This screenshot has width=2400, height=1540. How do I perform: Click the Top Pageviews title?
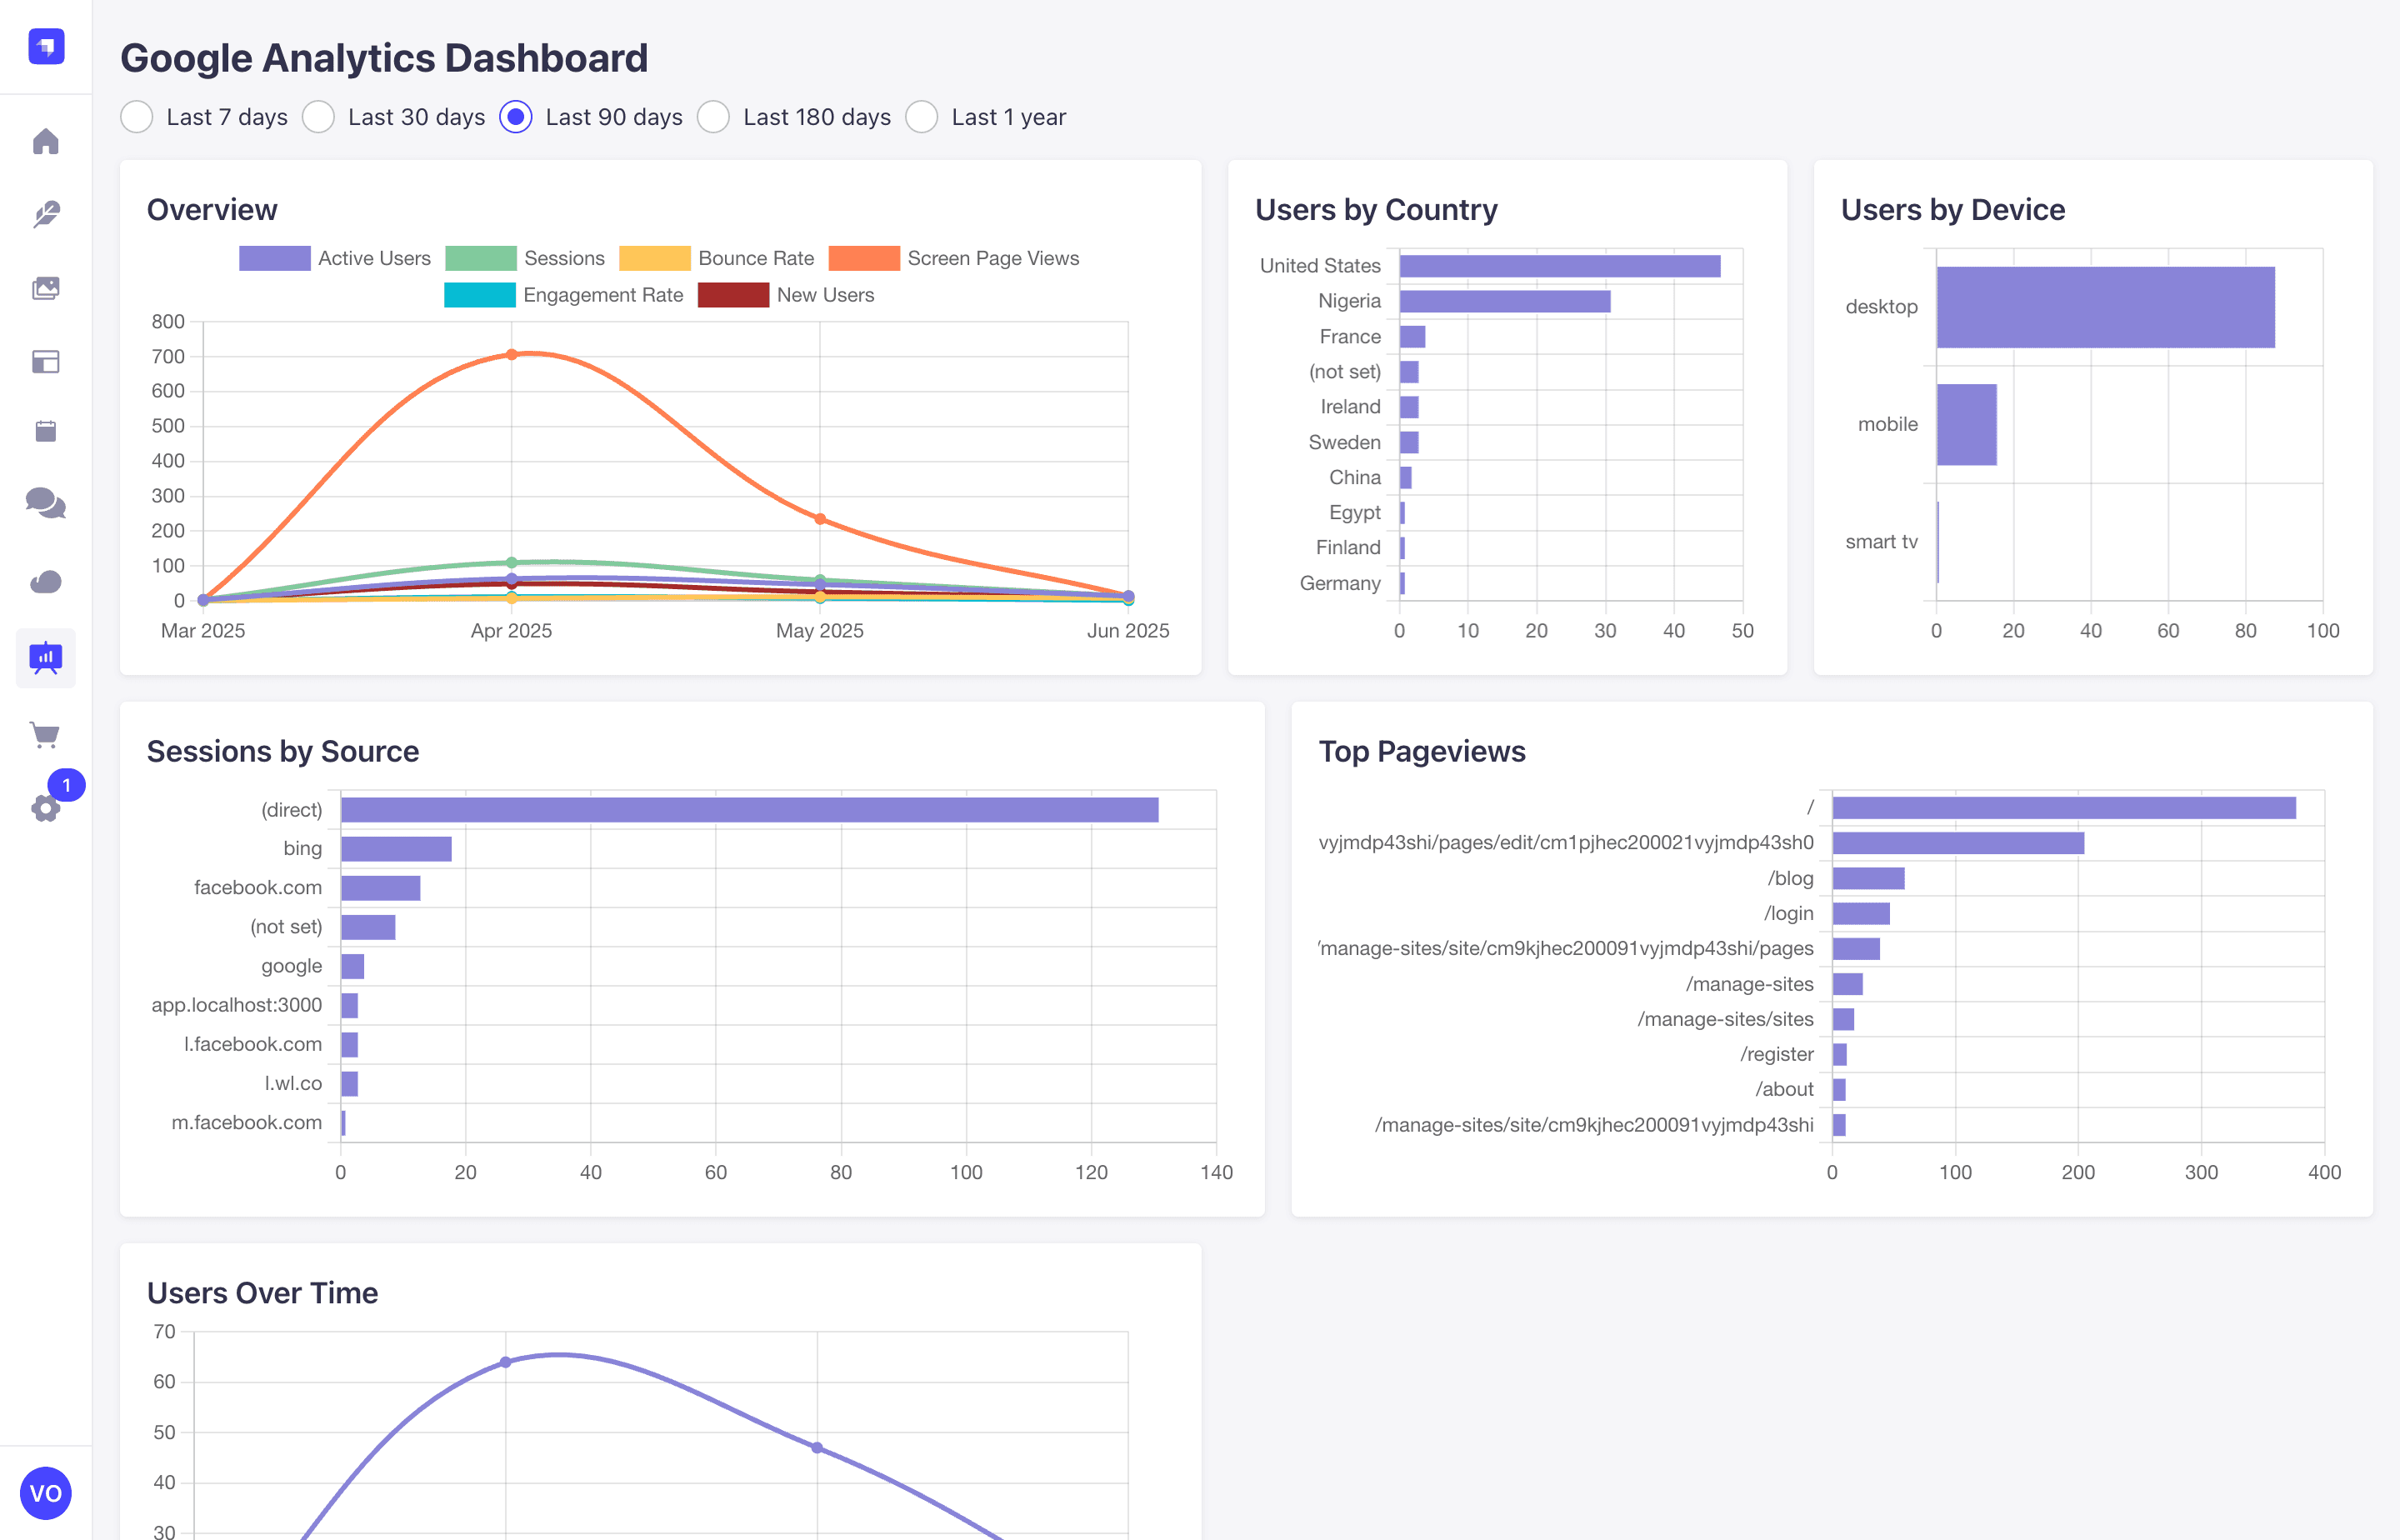tap(1422, 751)
